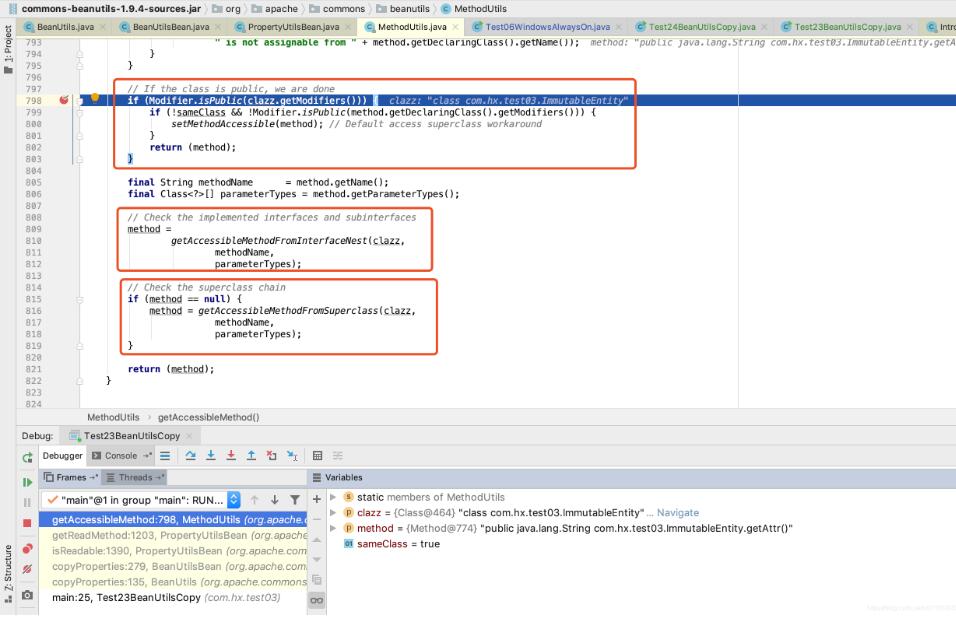Toggle Mute Breakpoints in the debug sidebar
Viewport: 956px width, 619px height.
(x=27, y=570)
